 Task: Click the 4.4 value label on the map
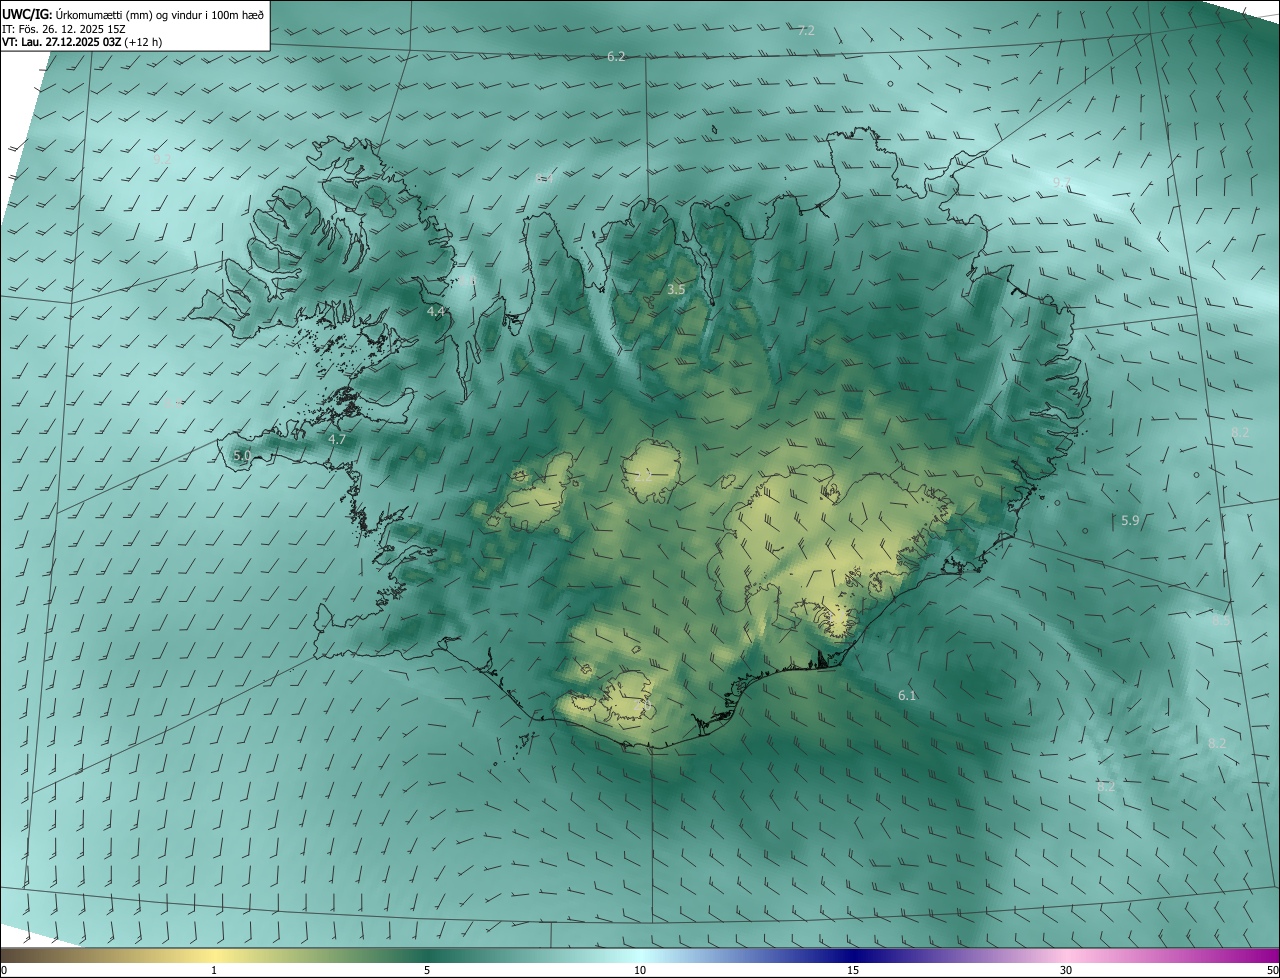(x=436, y=312)
